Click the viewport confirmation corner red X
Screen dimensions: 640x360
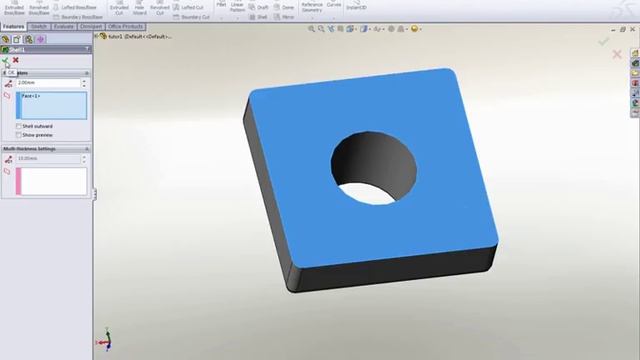(x=617, y=54)
